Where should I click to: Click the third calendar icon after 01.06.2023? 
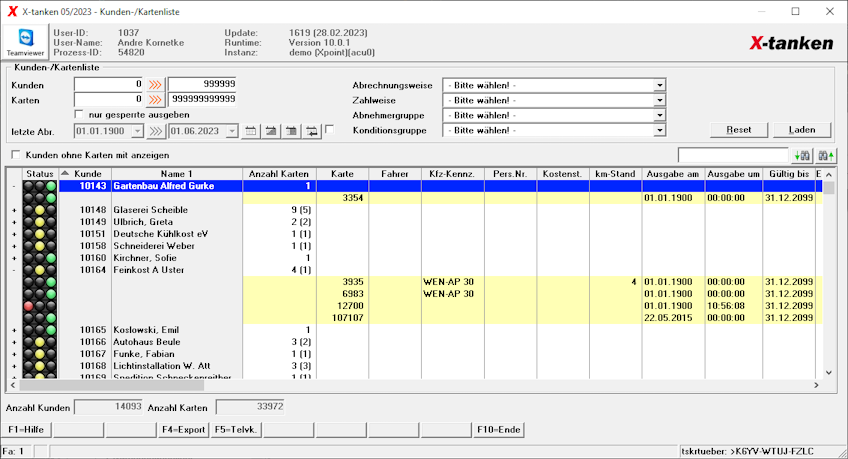click(x=292, y=131)
